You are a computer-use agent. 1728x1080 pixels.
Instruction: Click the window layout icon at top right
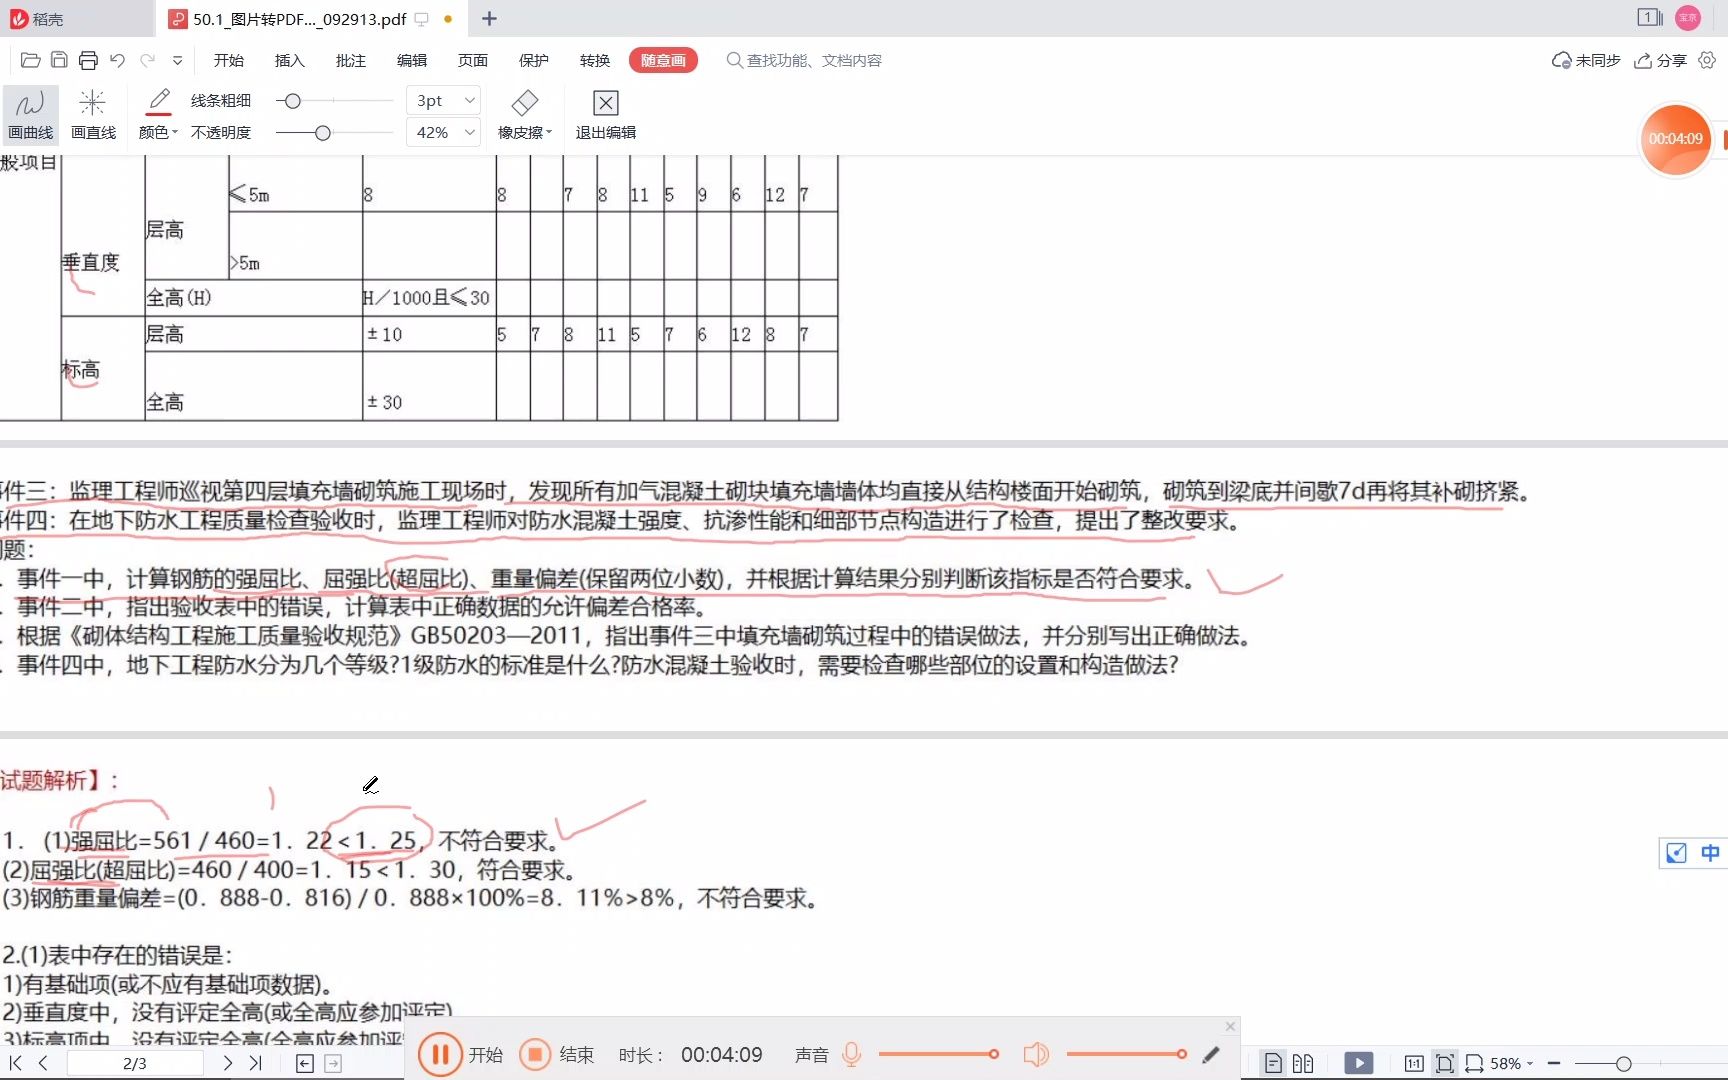click(x=1650, y=18)
